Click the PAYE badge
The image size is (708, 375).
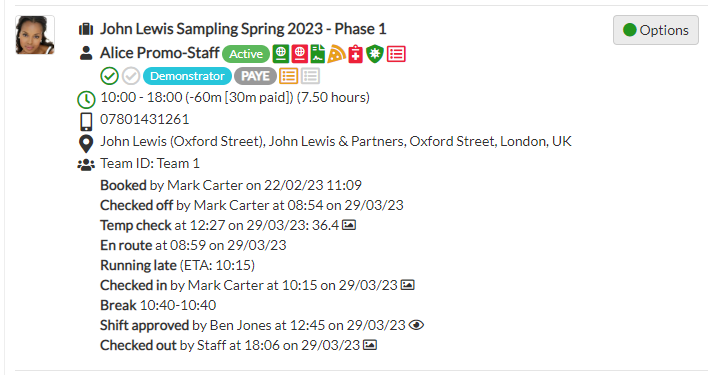pyautogui.click(x=255, y=76)
